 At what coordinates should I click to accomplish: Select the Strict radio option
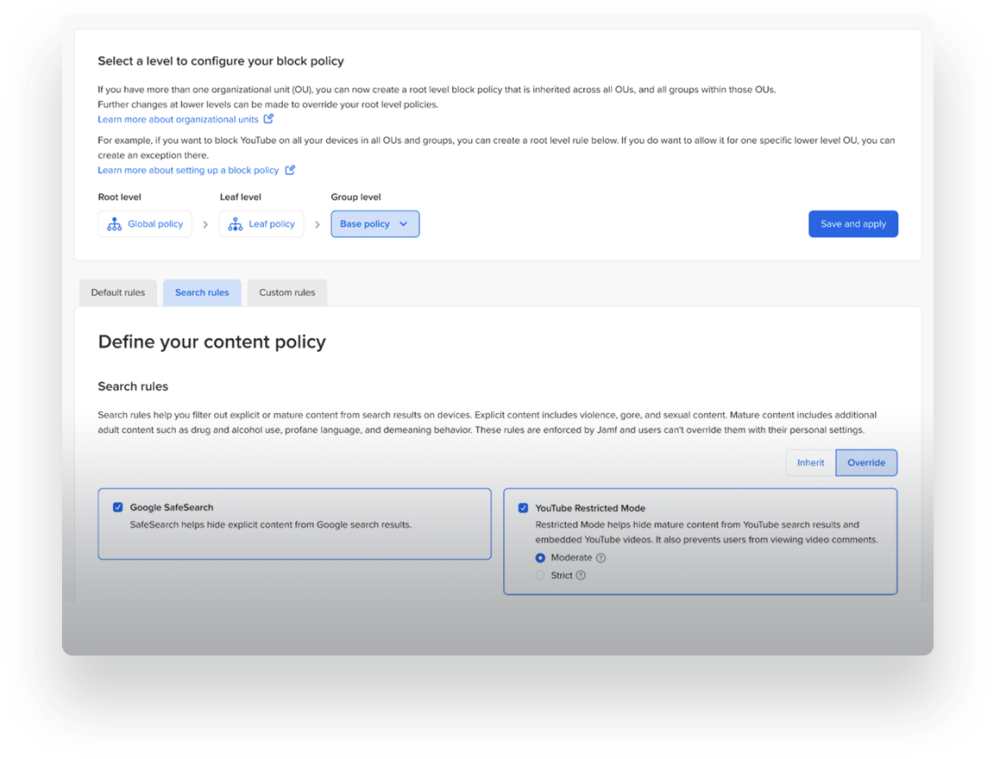click(x=541, y=575)
